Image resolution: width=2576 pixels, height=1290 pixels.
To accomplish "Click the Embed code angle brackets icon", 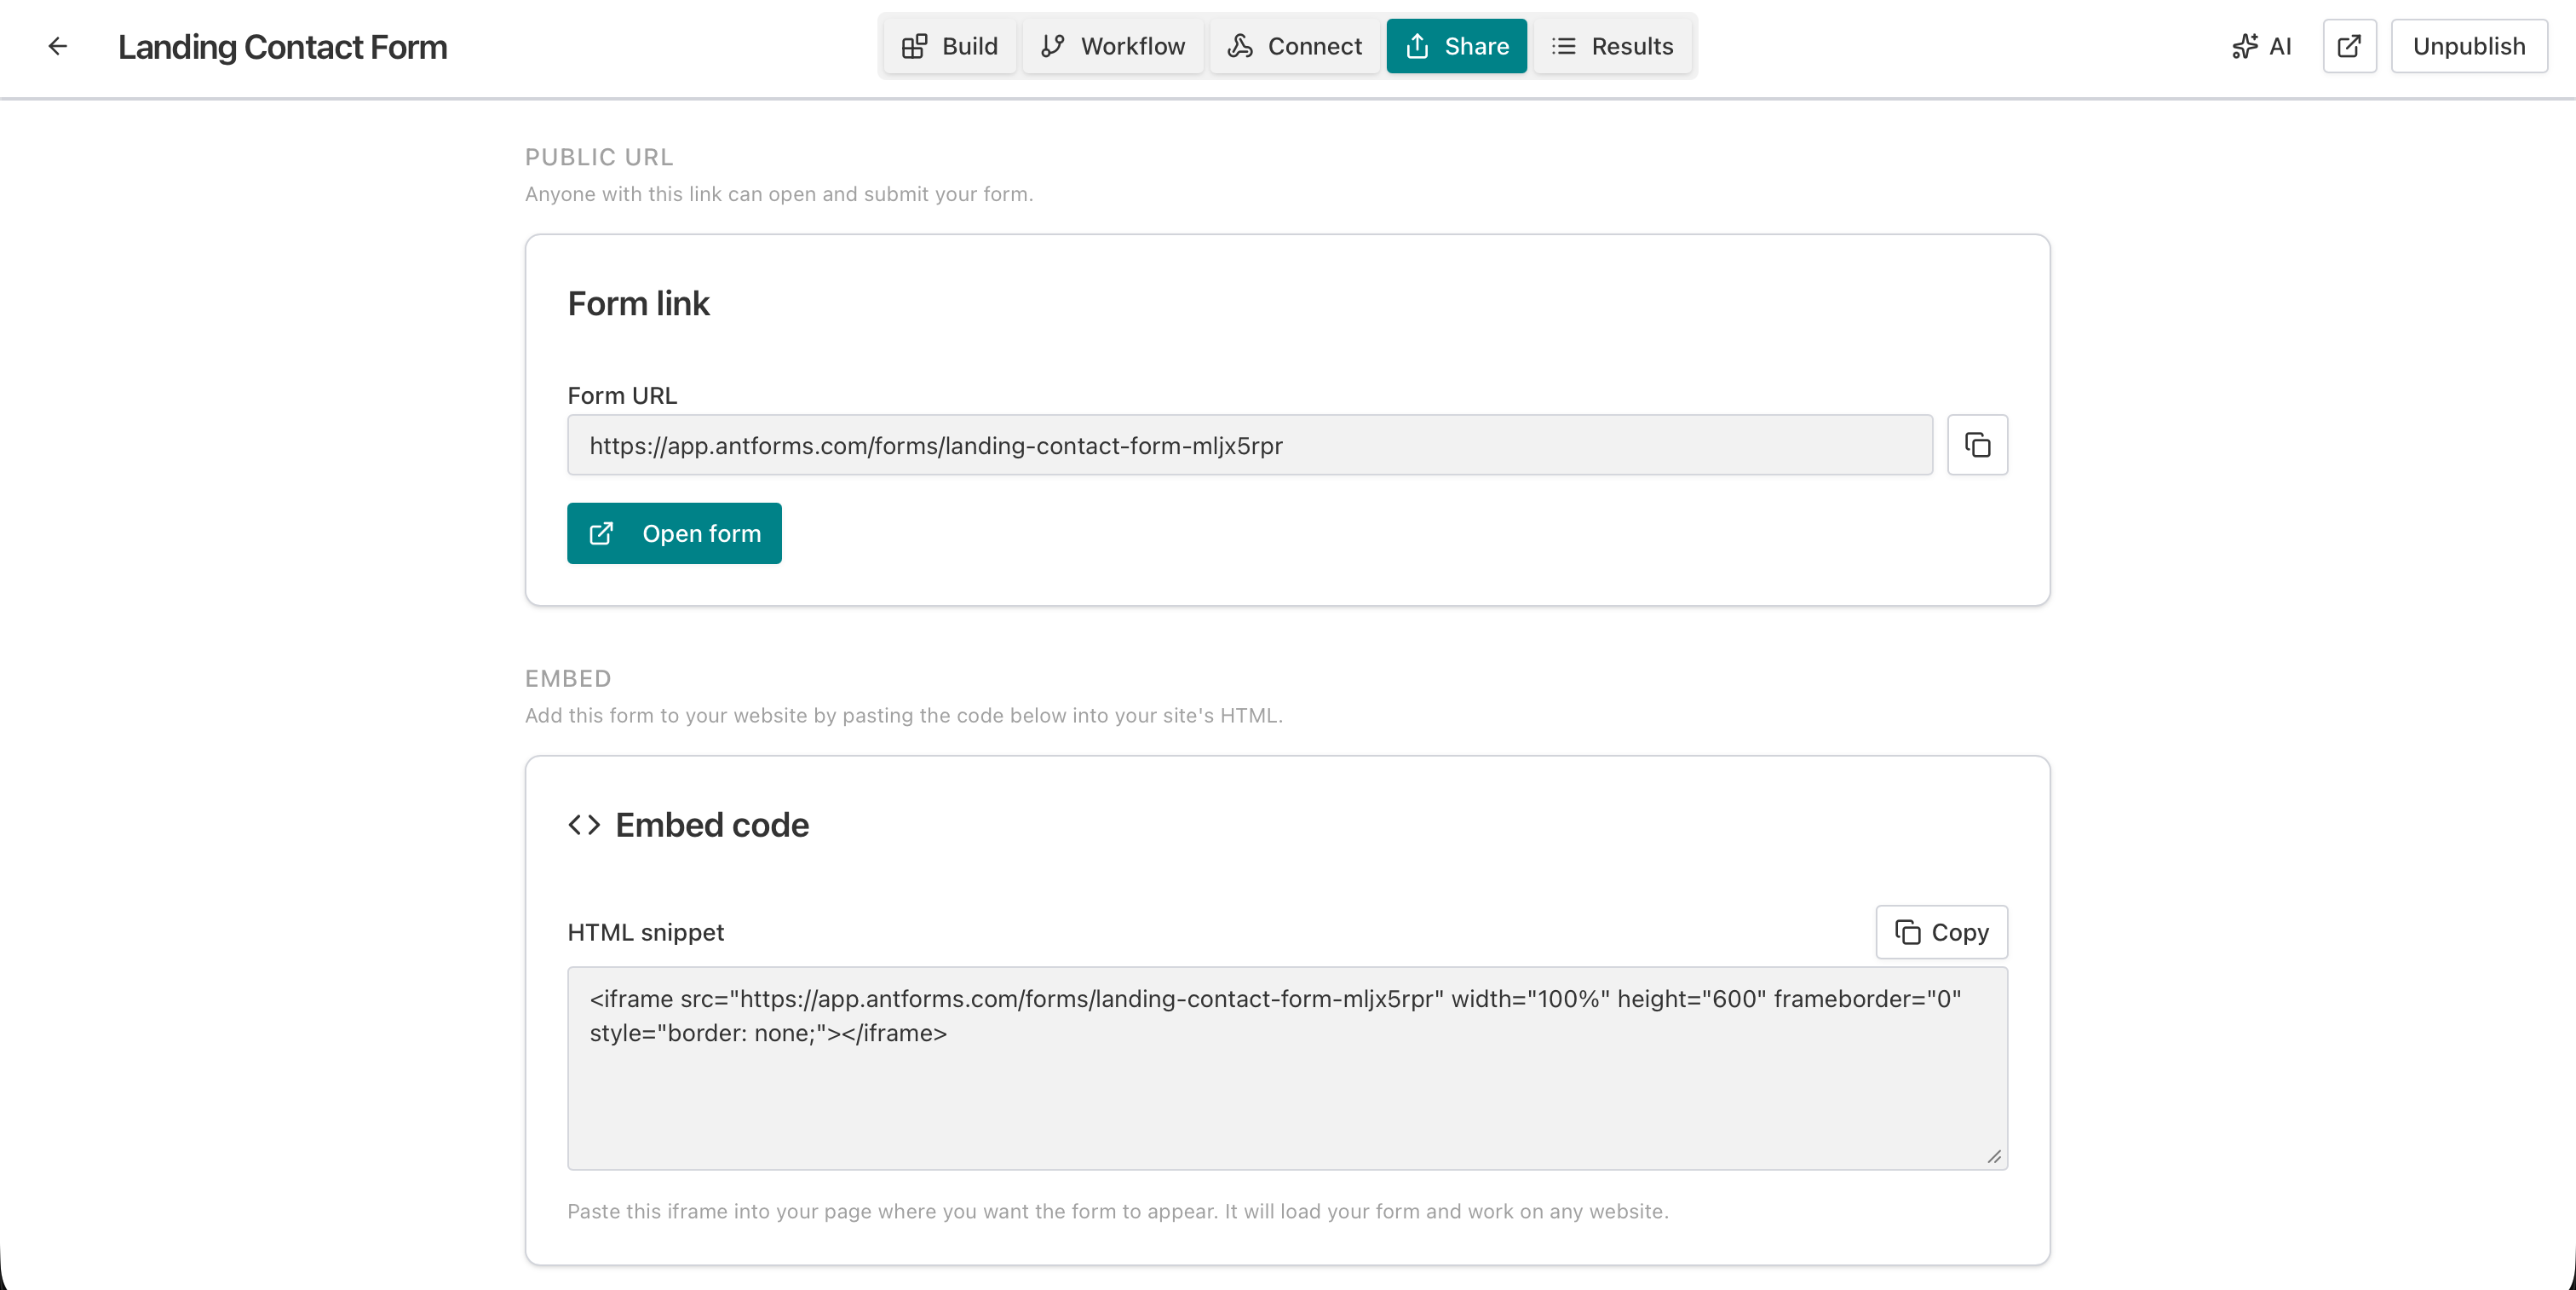I will click(584, 825).
